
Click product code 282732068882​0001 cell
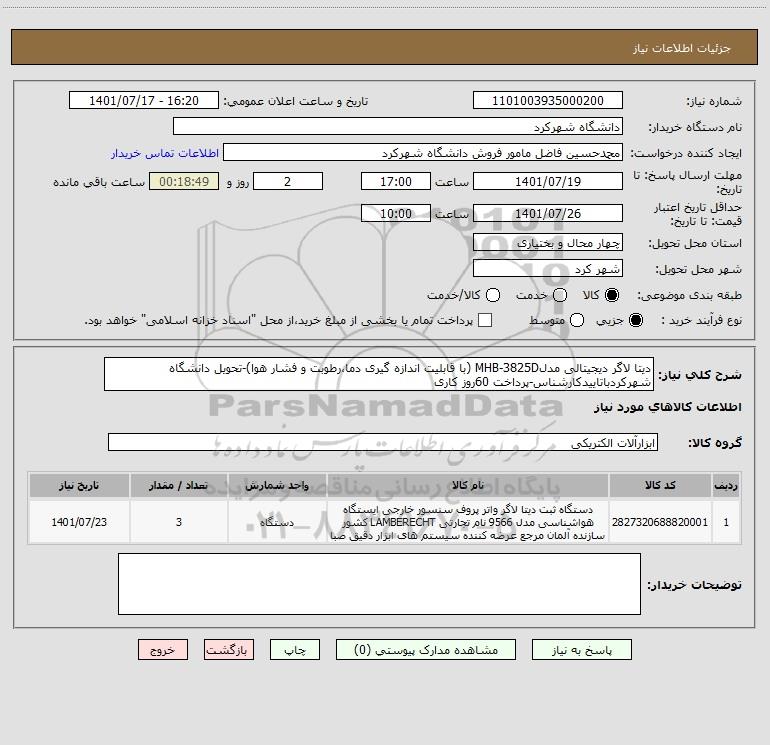click(x=660, y=522)
